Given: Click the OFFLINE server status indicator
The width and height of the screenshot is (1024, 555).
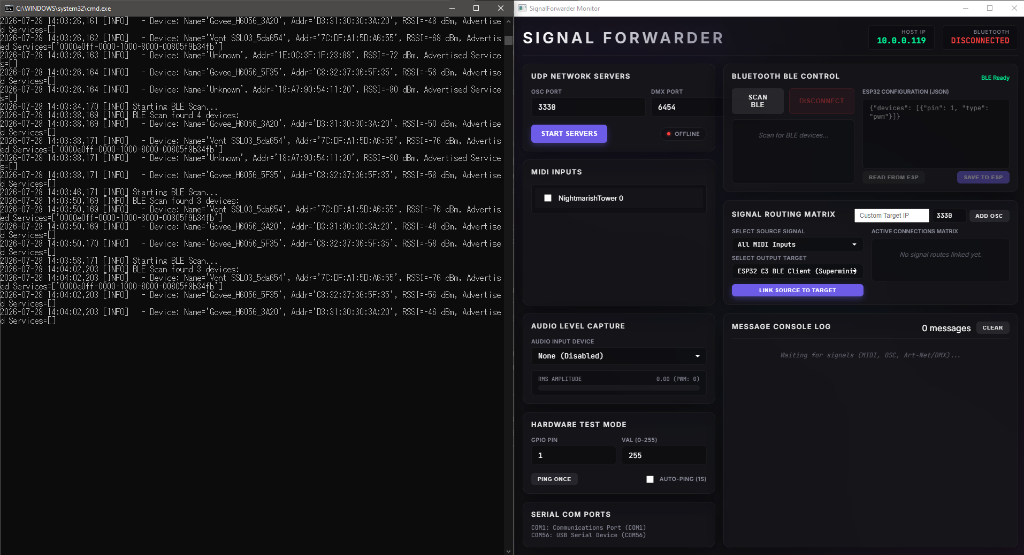Looking at the screenshot, I should tap(683, 134).
